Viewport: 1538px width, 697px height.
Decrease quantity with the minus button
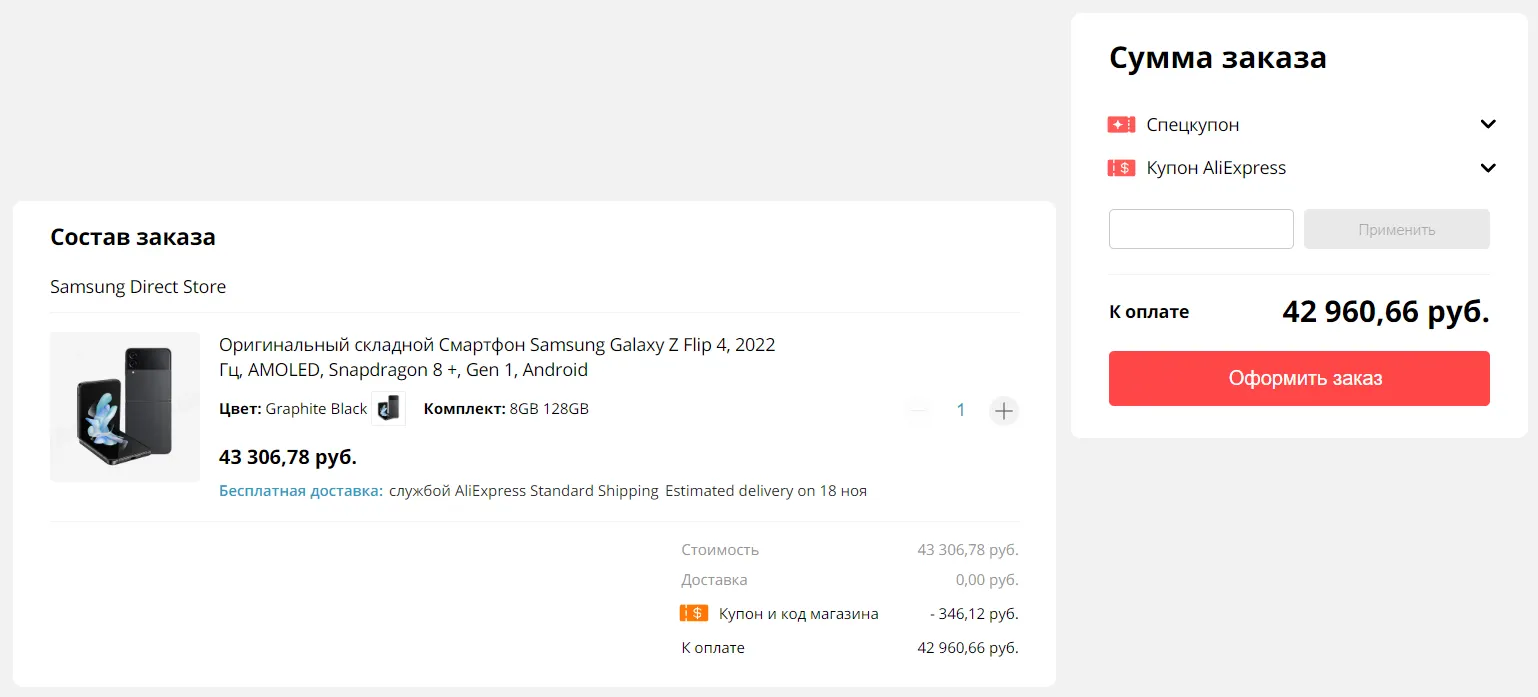coord(920,410)
